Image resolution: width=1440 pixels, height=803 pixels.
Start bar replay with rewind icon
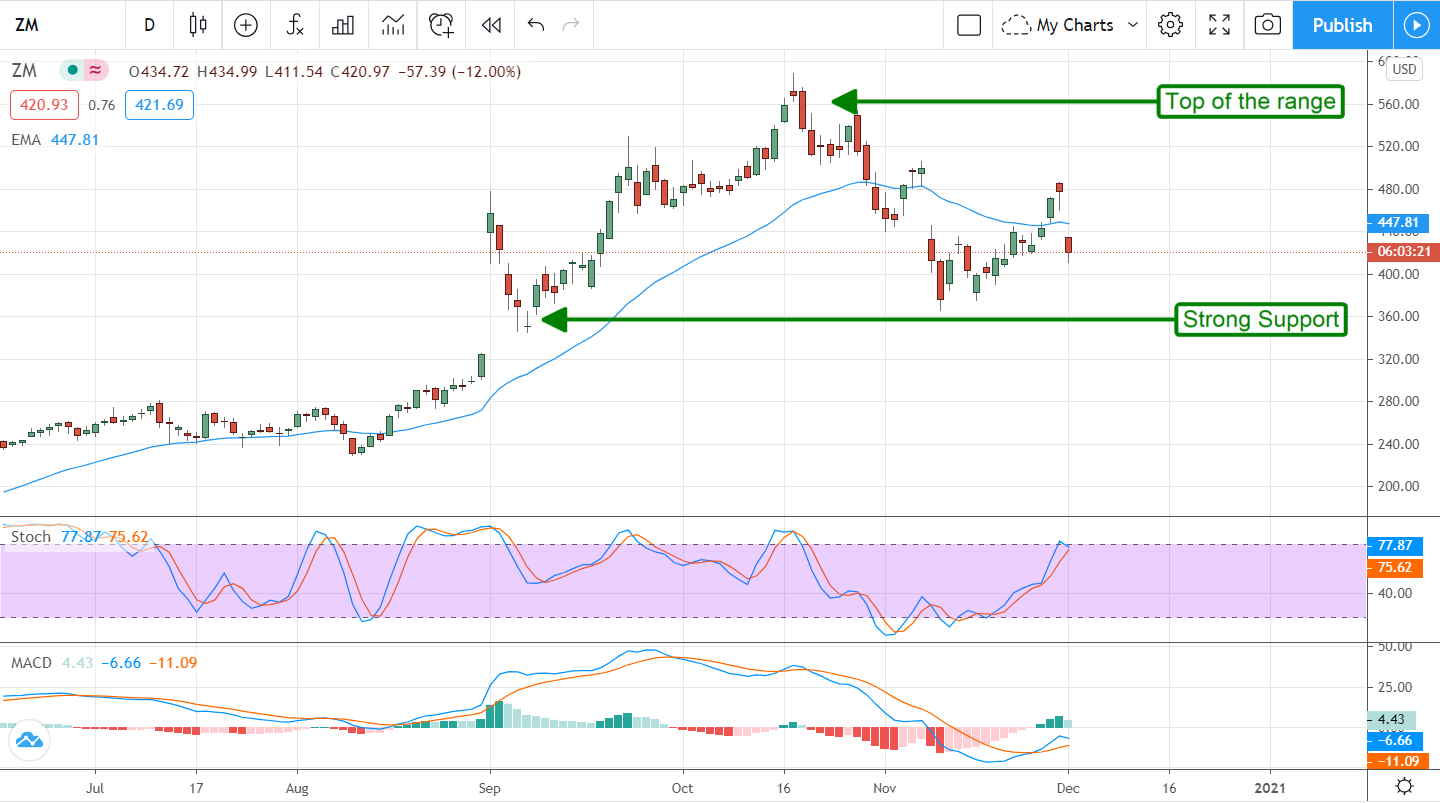coord(490,25)
